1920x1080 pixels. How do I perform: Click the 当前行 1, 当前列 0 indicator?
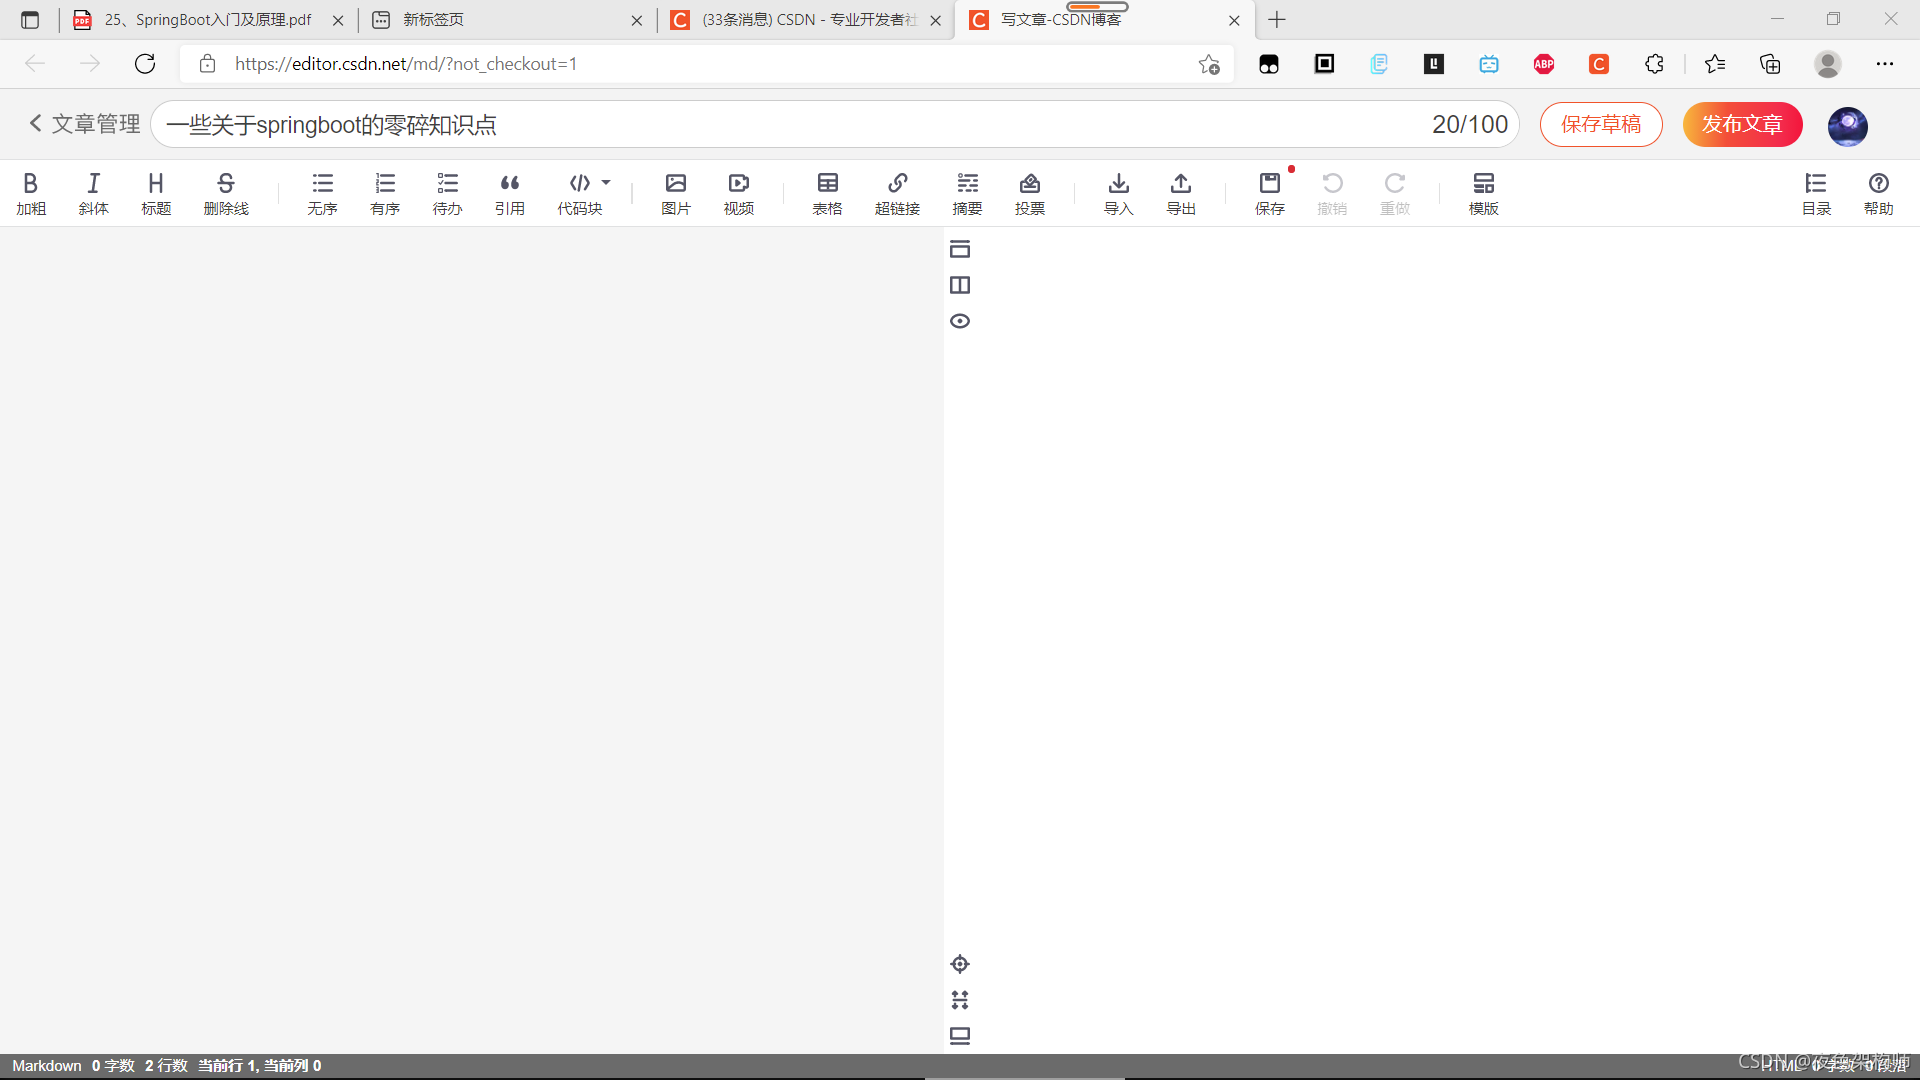pyautogui.click(x=260, y=1066)
